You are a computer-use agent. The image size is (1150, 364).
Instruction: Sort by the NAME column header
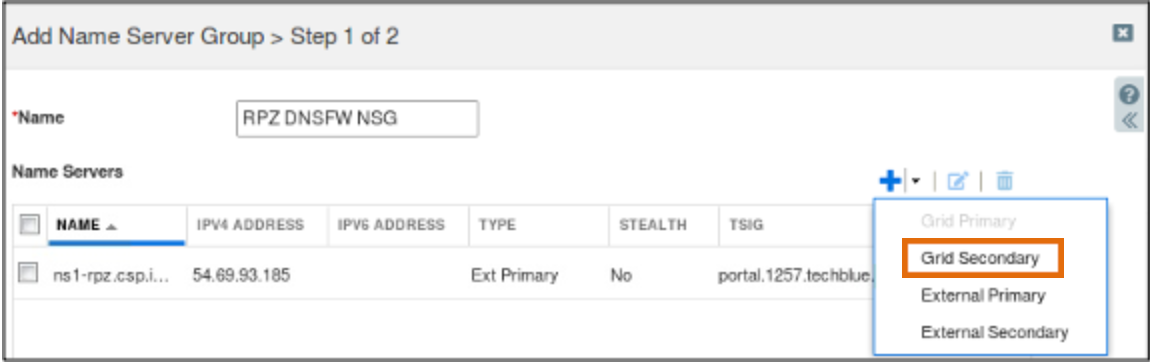tap(78, 225)
